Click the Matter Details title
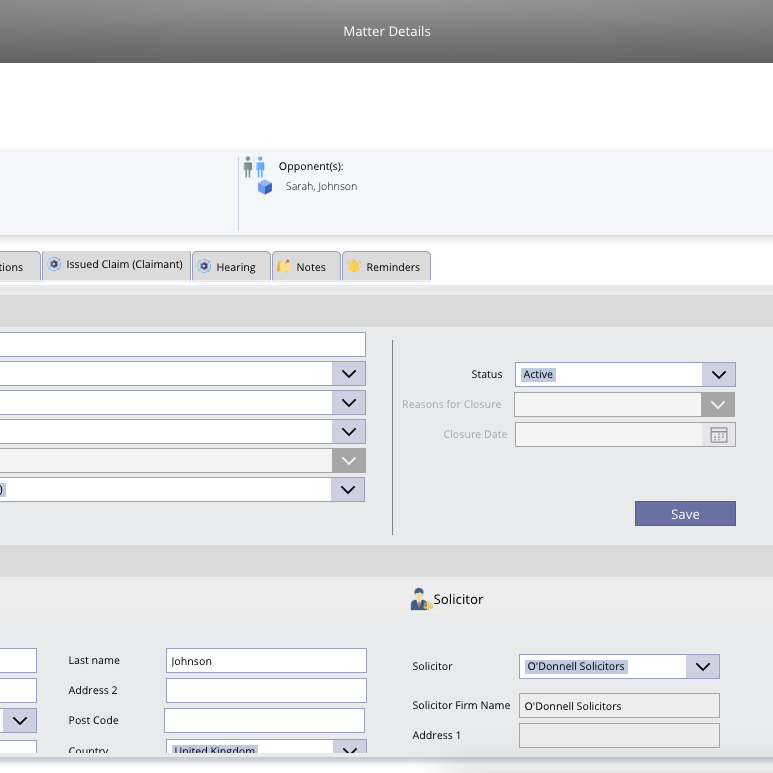773x773 pixels. (387, 32)
